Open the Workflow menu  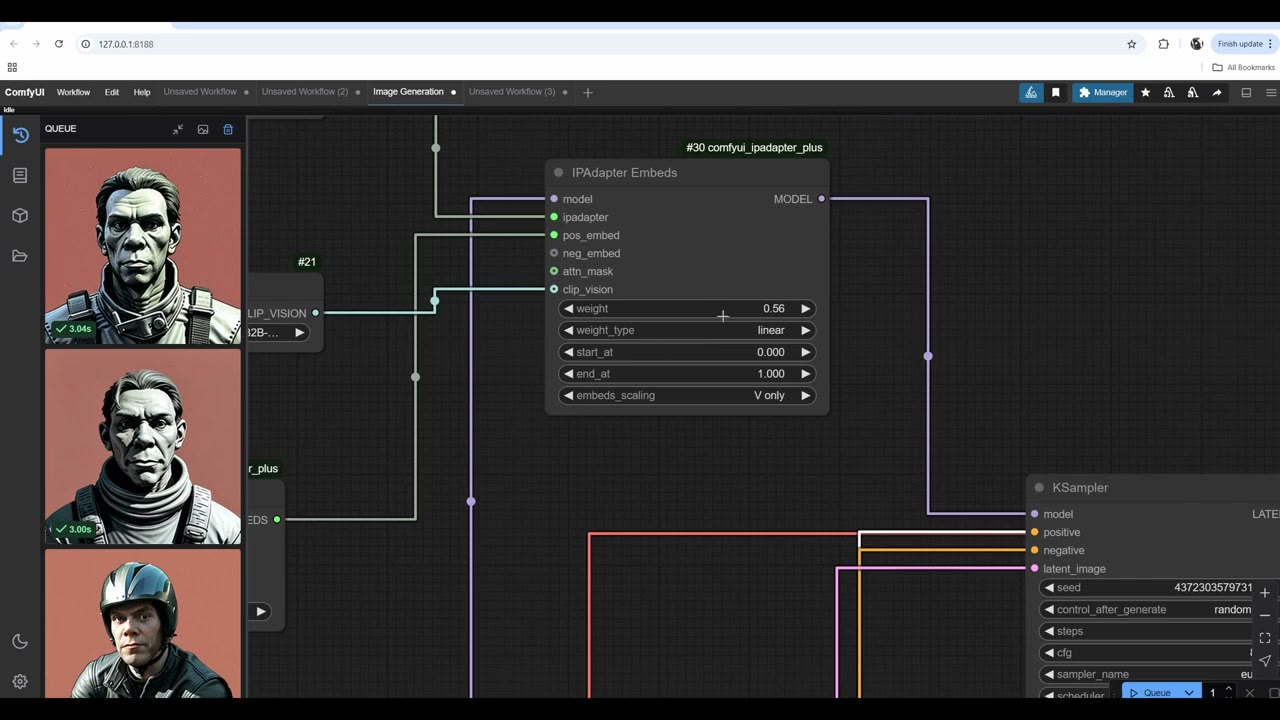coord(73,93)
